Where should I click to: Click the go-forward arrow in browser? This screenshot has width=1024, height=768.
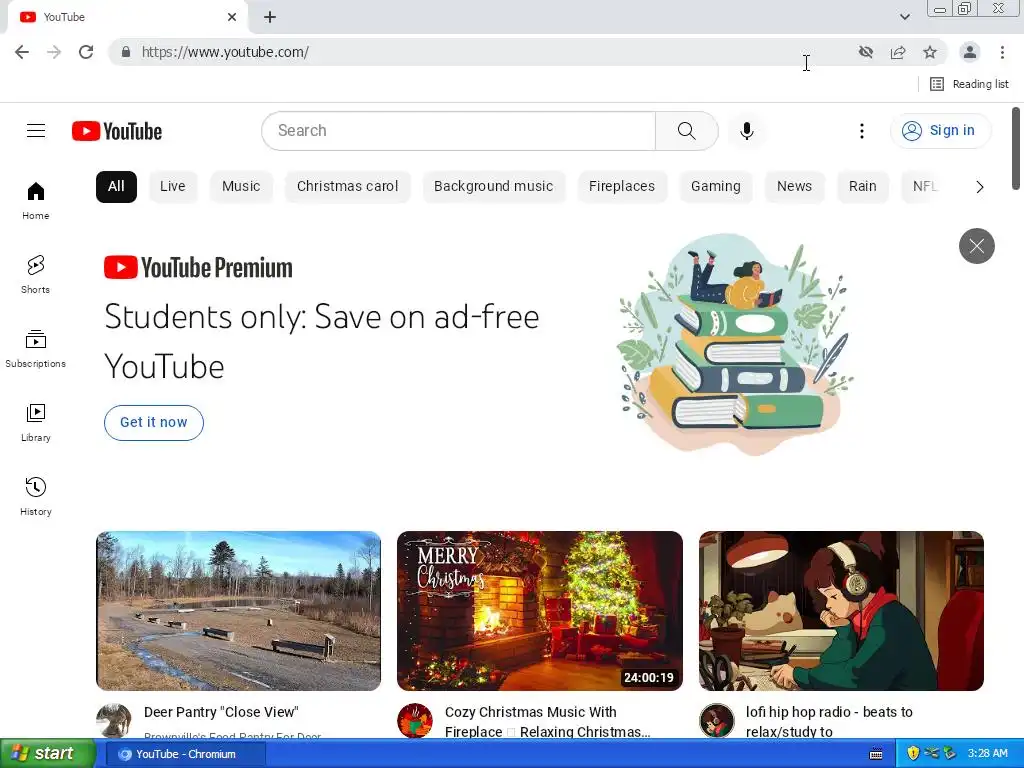coord(54,52)
